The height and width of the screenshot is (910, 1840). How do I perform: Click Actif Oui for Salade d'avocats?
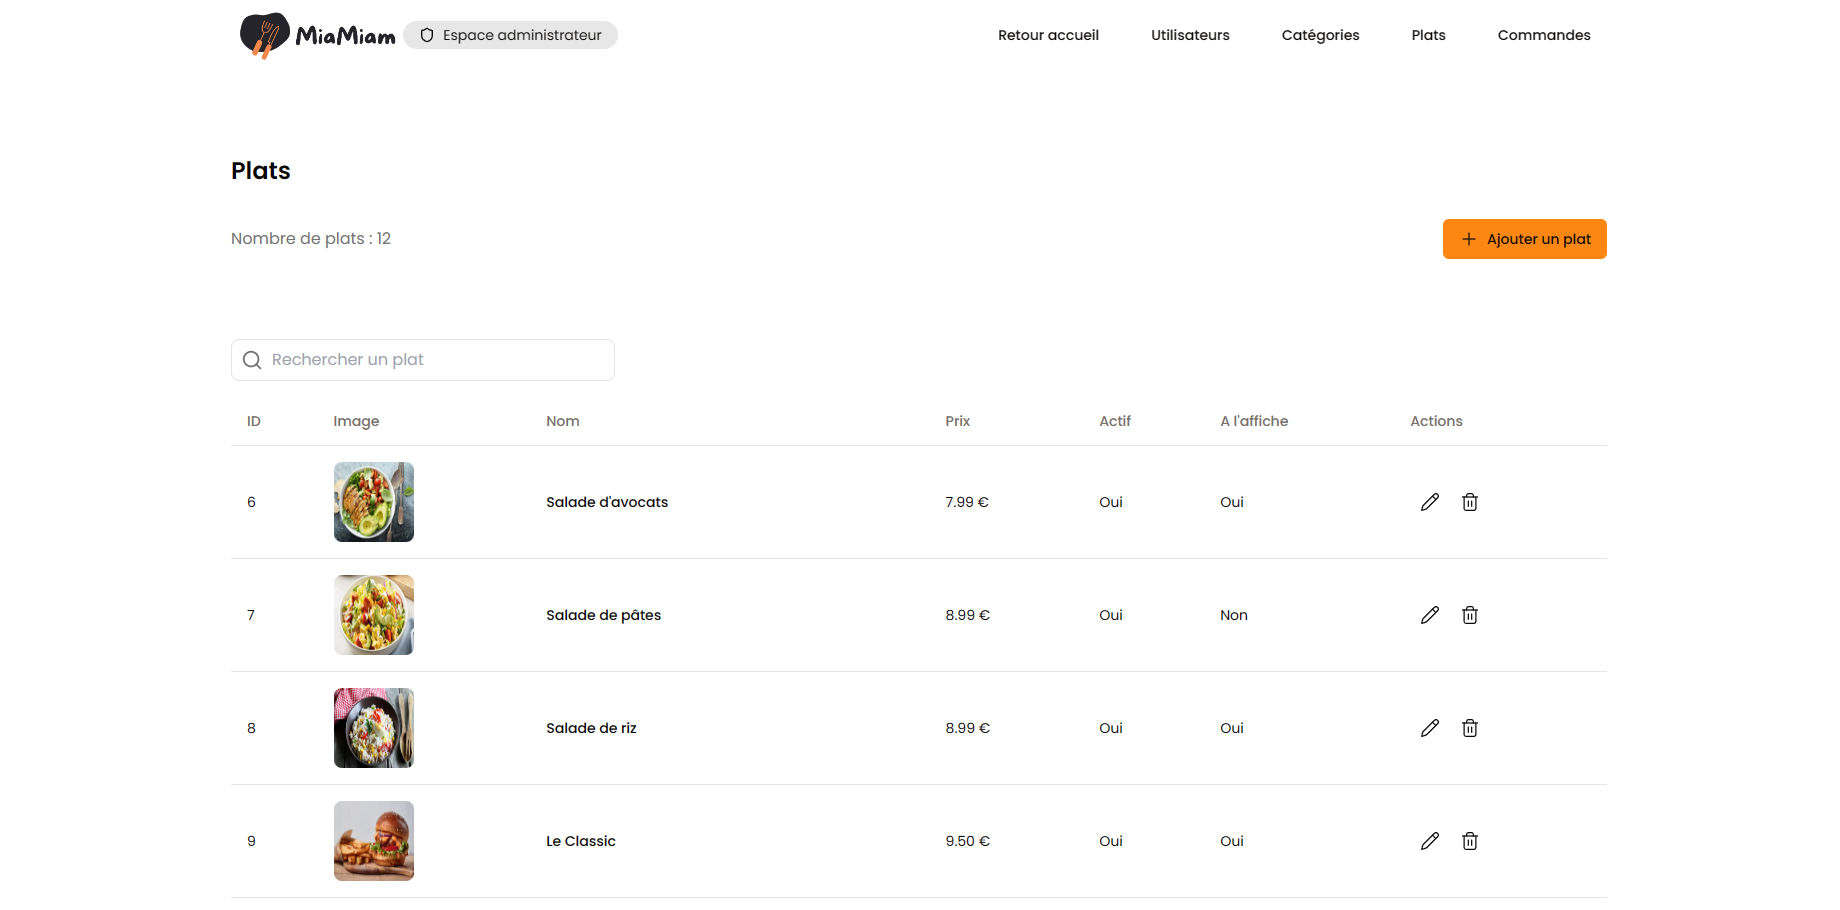pos(1111,502)
